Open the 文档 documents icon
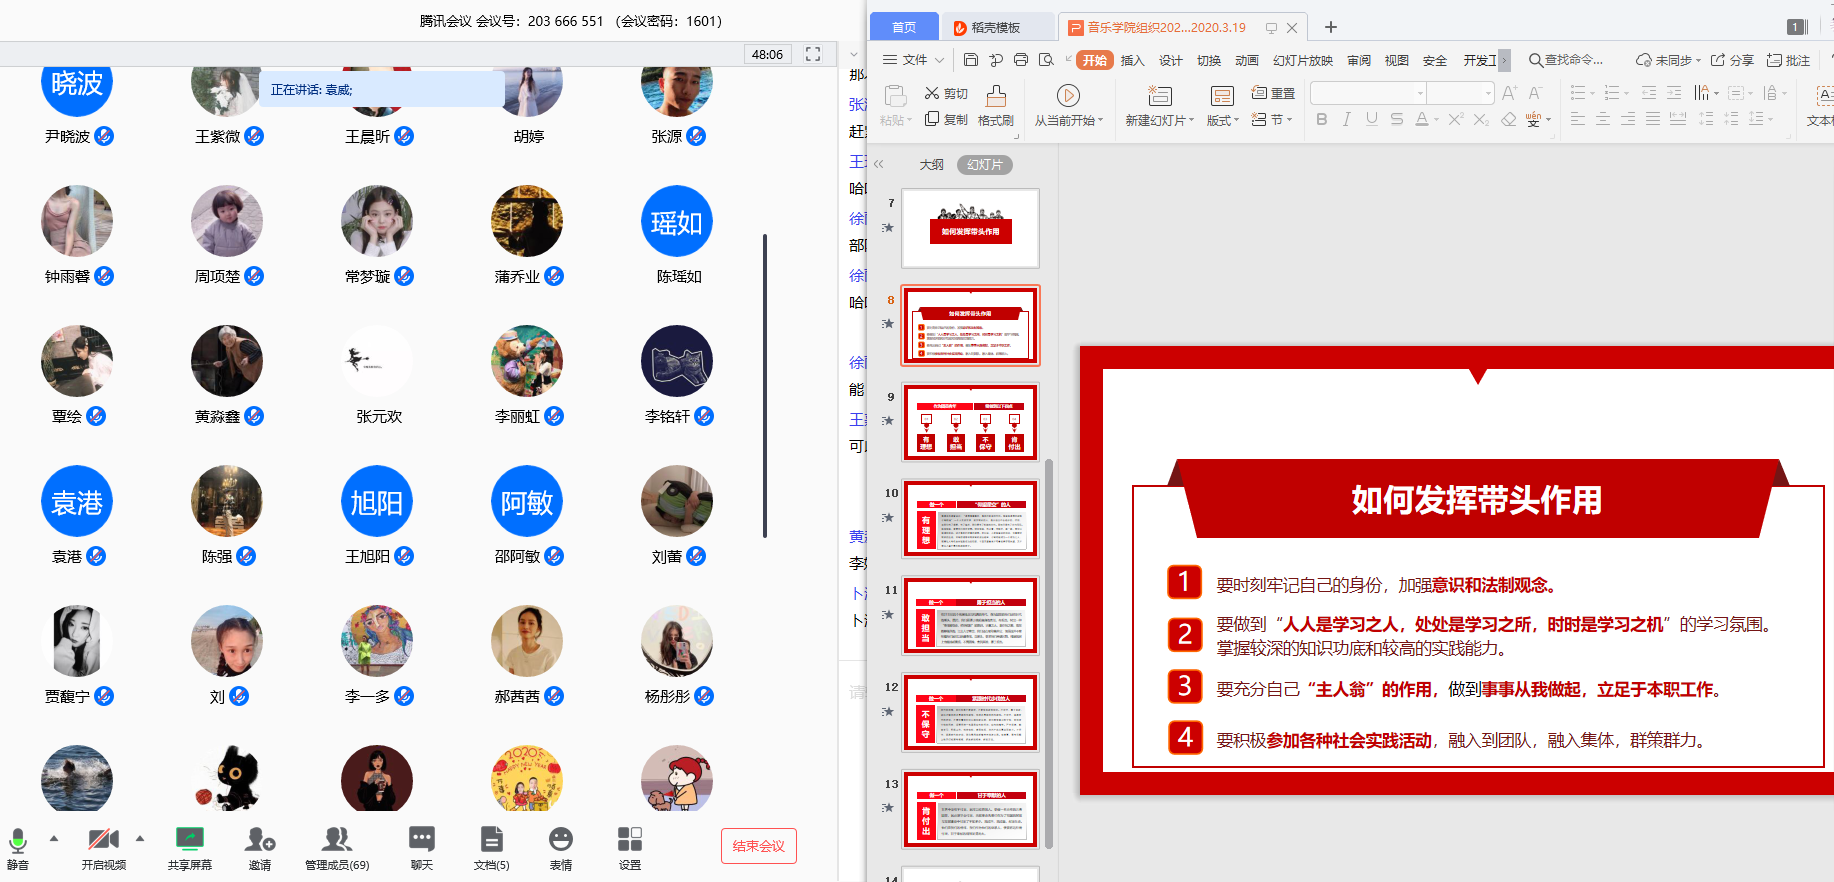The width and height of the screenshot is (1834, 882). (x=491, y=841)
